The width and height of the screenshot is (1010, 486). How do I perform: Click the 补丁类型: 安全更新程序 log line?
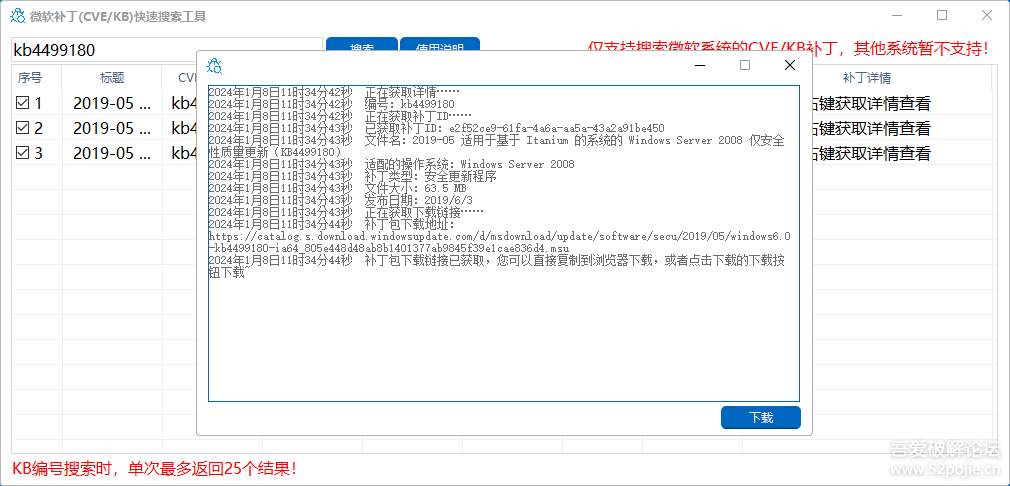pyautogui.click(x=353, y=176)
